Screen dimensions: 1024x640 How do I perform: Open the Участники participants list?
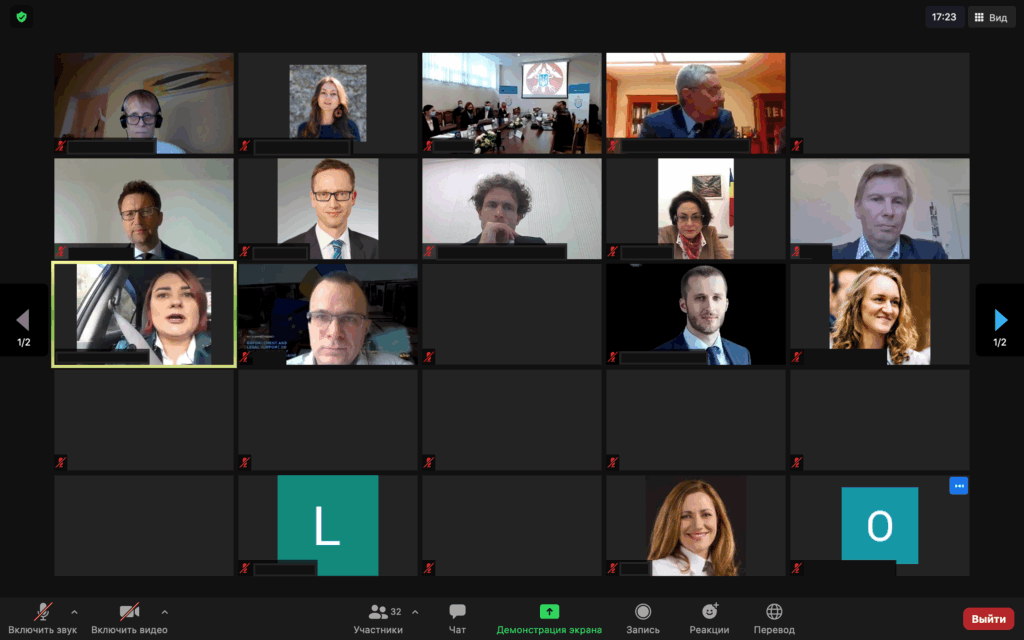tap(379, 618)
